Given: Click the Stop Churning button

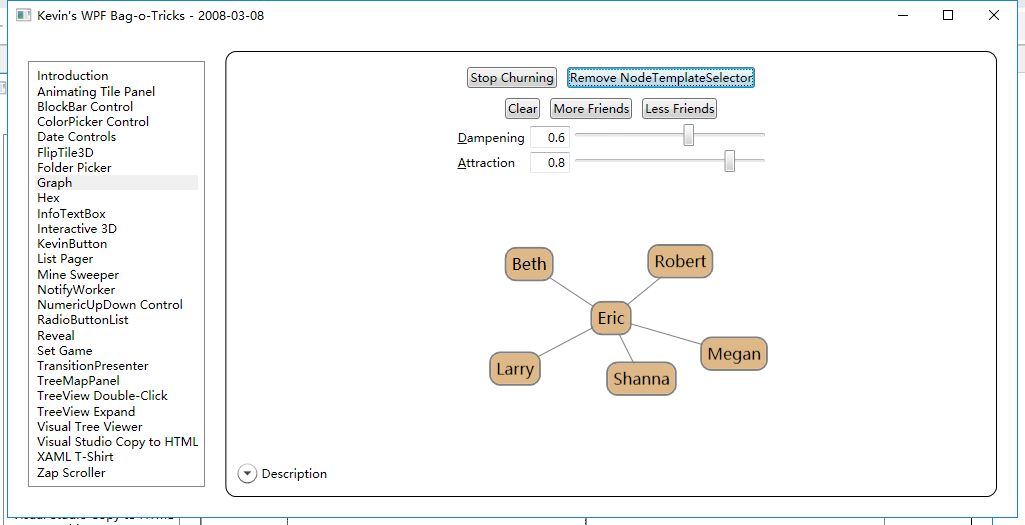Looking at the screenshot, I should [x=511, y=78].
